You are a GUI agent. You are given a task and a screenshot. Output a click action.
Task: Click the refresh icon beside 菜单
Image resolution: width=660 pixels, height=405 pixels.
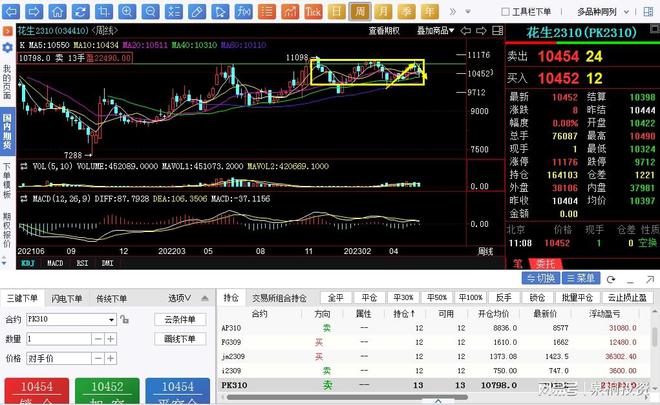611,279
